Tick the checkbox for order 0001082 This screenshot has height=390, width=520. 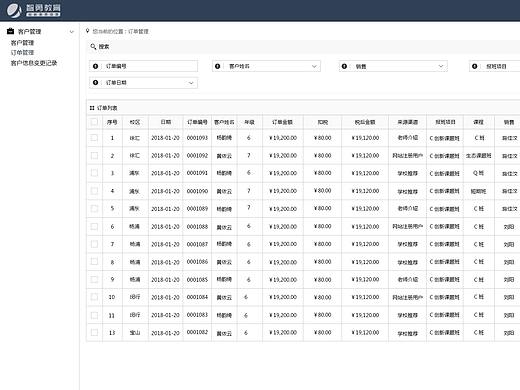(x=94, y=333)
